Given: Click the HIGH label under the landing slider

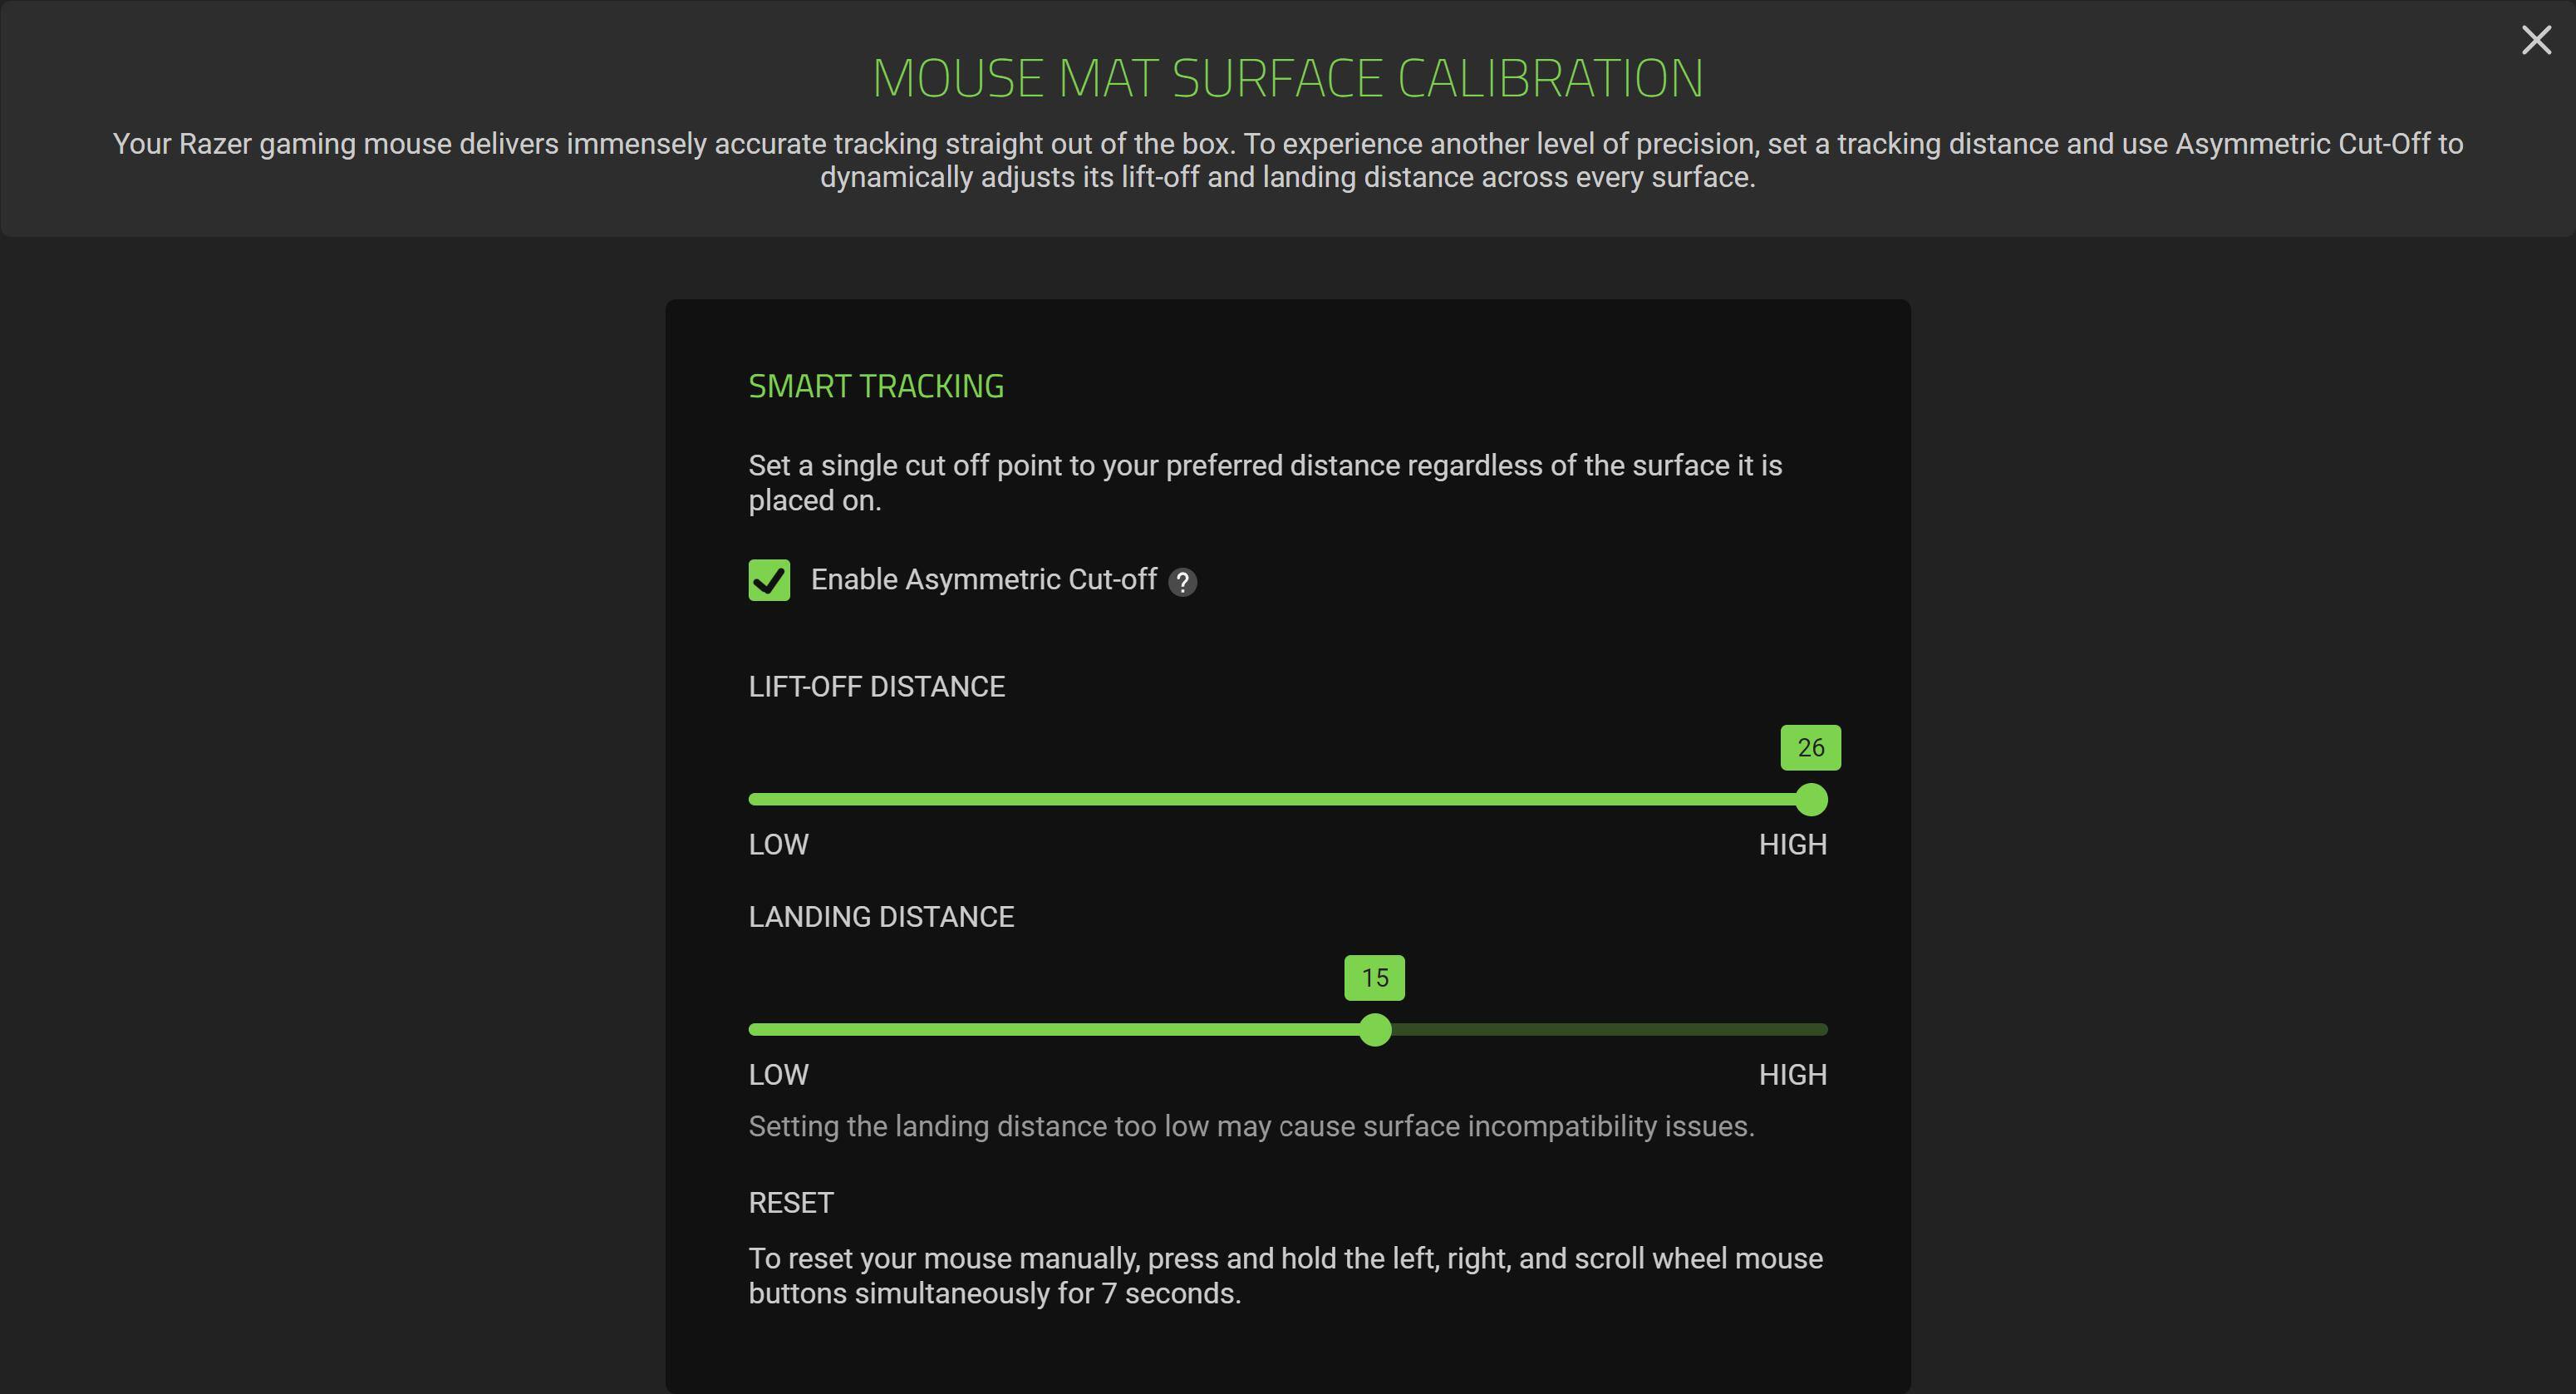Looking at the screenshot, I should [1792, 1075].
